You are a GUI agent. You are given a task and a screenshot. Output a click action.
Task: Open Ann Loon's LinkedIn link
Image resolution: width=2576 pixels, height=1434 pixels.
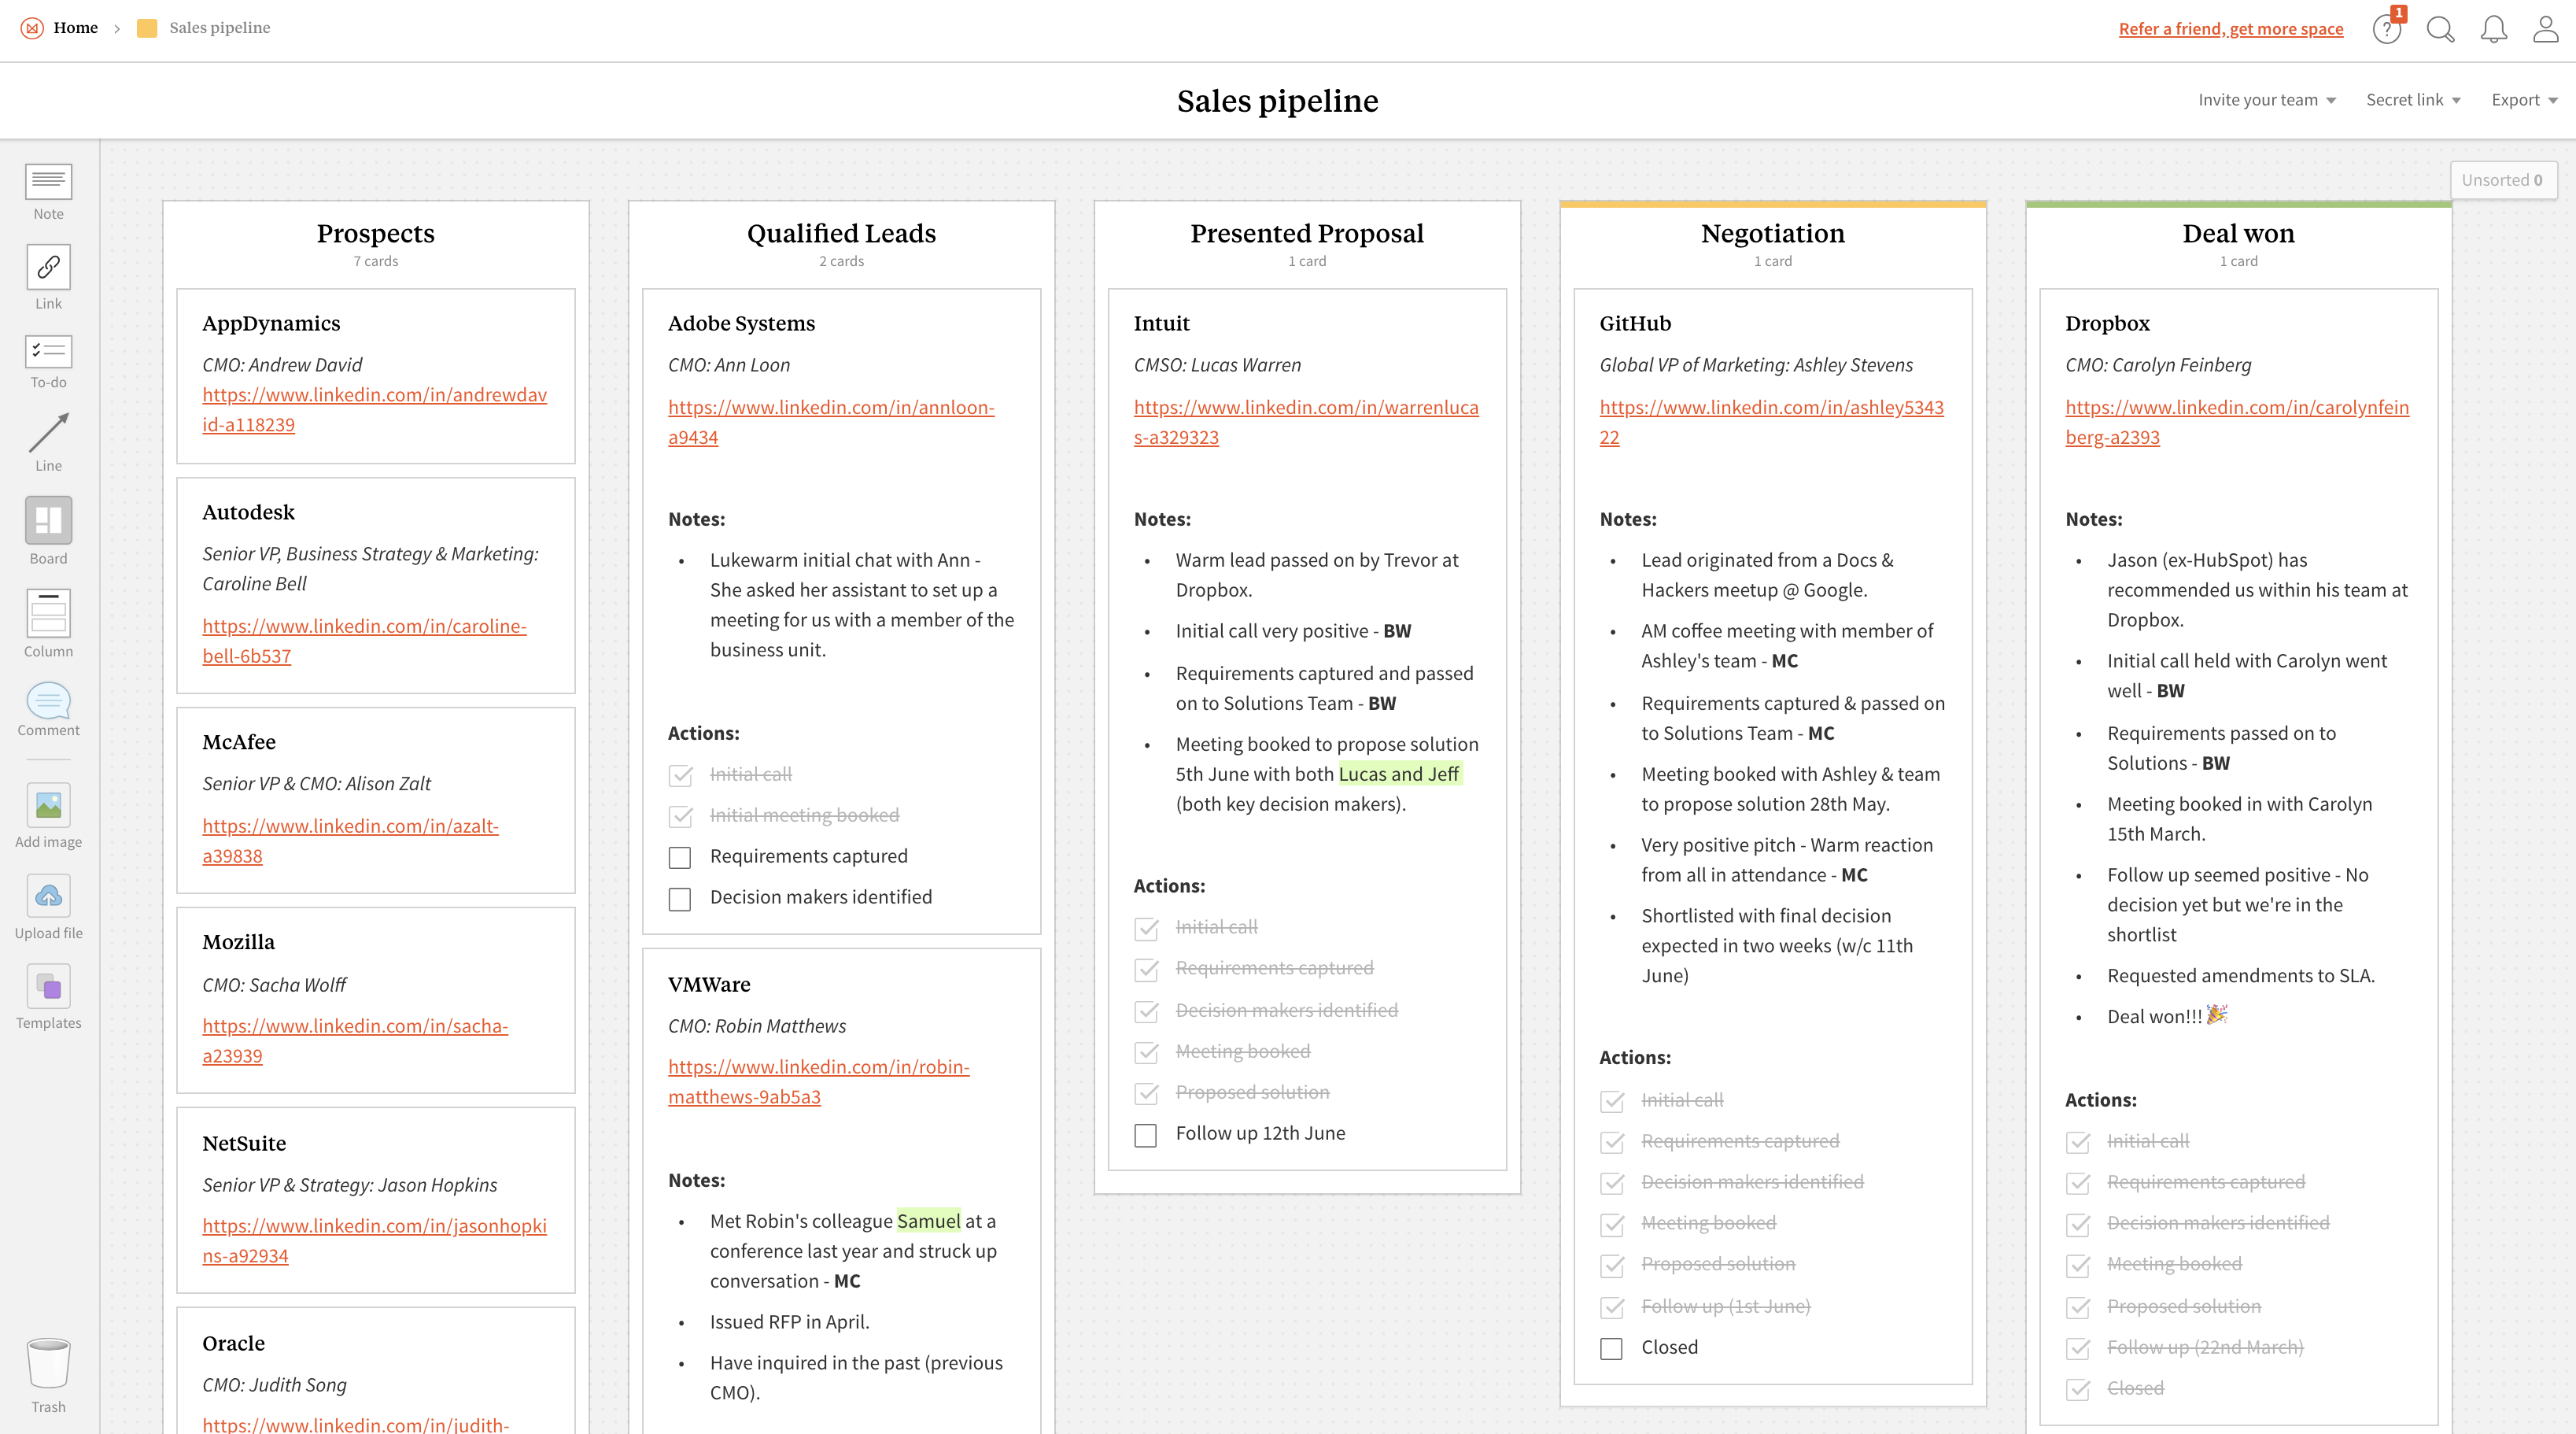click(831, 422)
